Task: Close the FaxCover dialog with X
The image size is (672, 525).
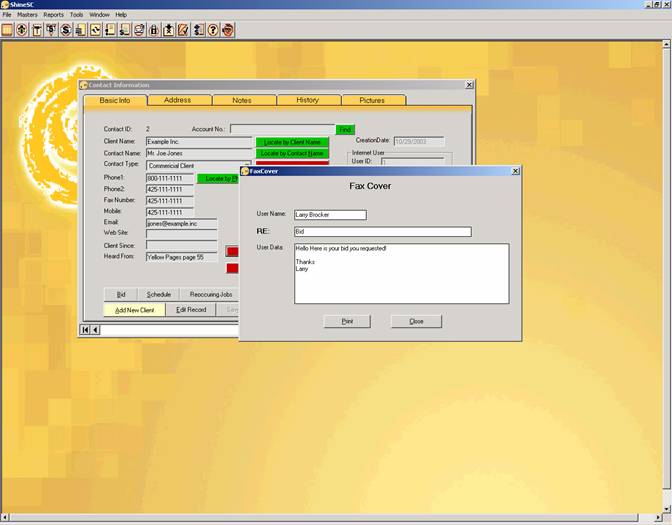Action: (516, 171)
